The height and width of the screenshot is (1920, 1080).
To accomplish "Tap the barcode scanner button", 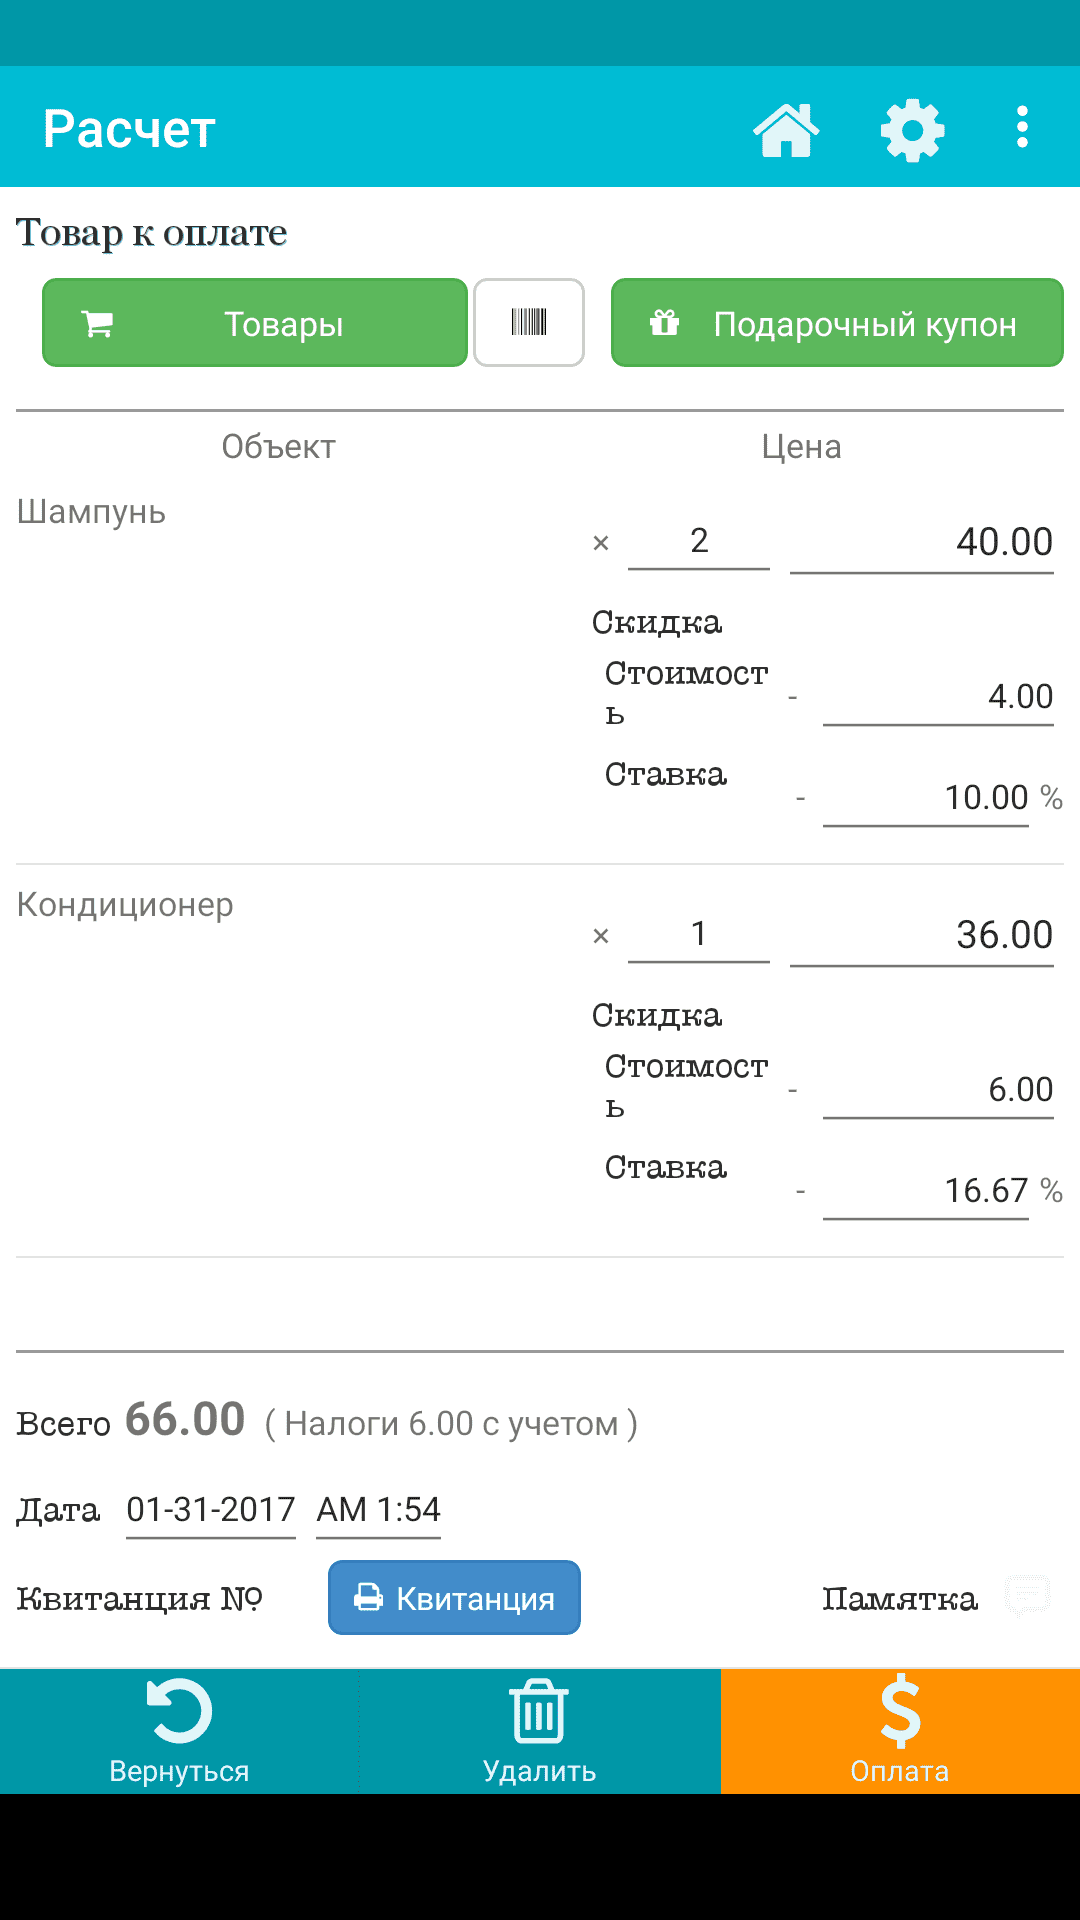I will point(529,322).
